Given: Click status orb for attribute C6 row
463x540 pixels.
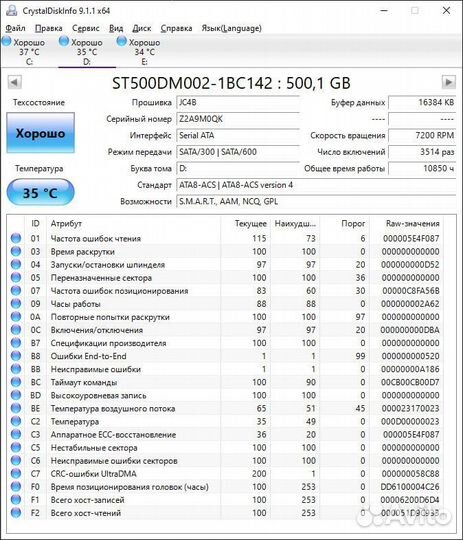Looking at the screenshot, I should 16,461.
